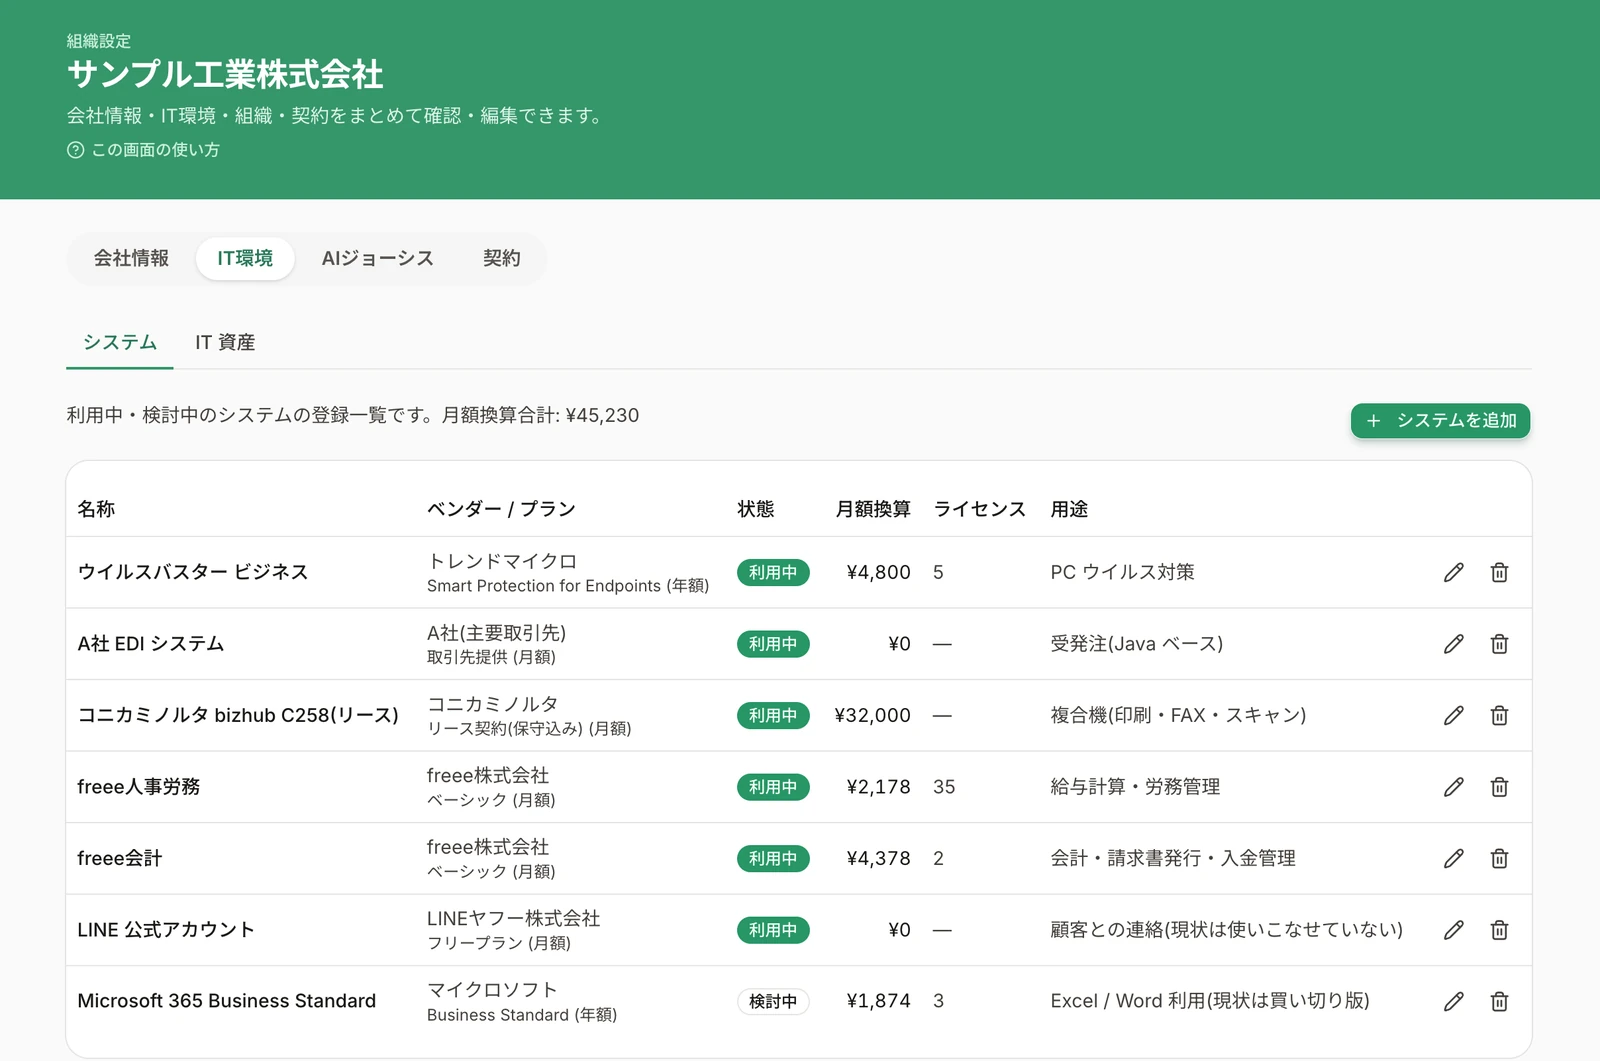This screenshot has width=1600, height=1061.
Task: Select the freee会計 name
Action: [120, 858]
